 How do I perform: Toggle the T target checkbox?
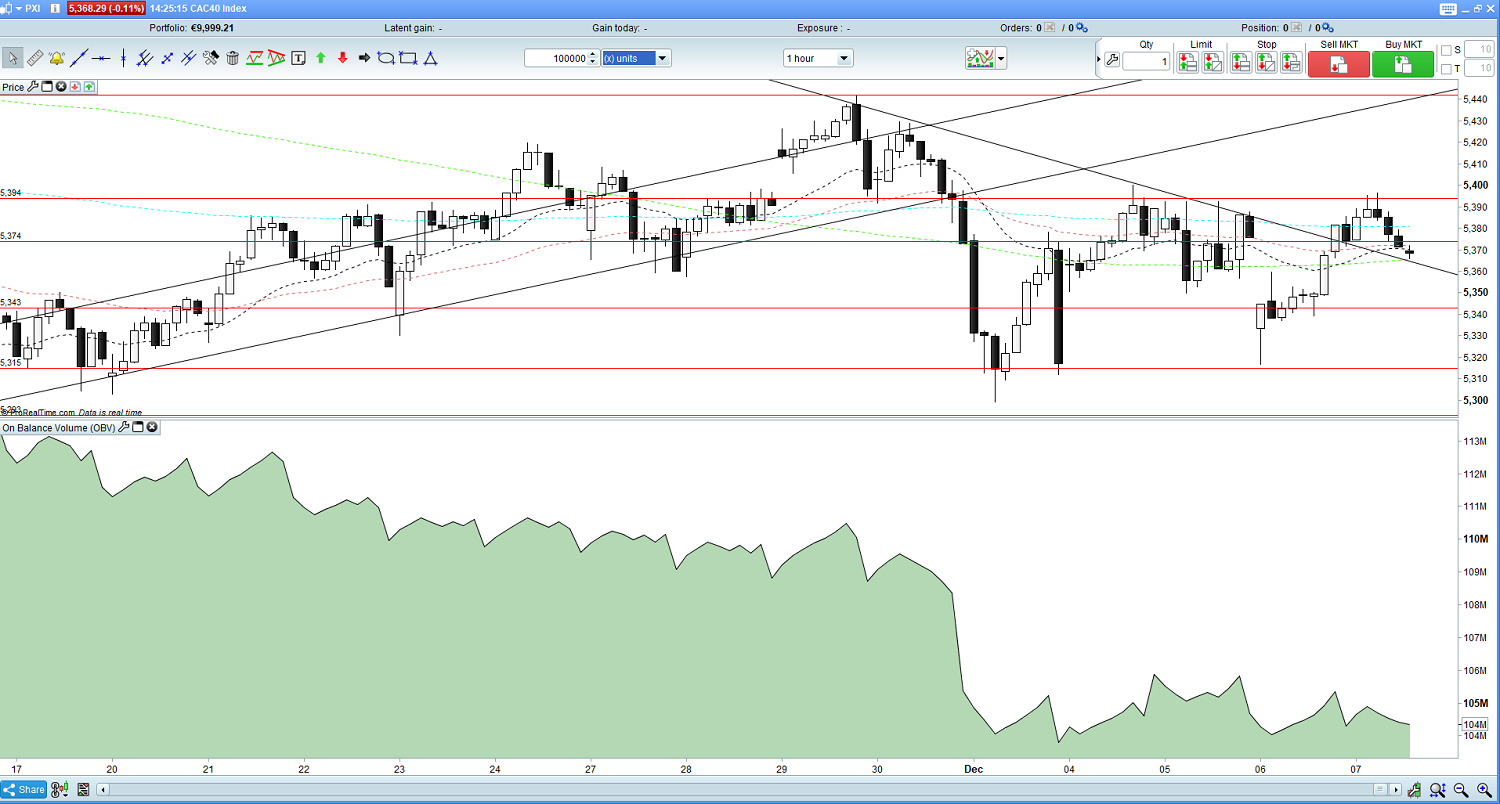click(1445, 69)
